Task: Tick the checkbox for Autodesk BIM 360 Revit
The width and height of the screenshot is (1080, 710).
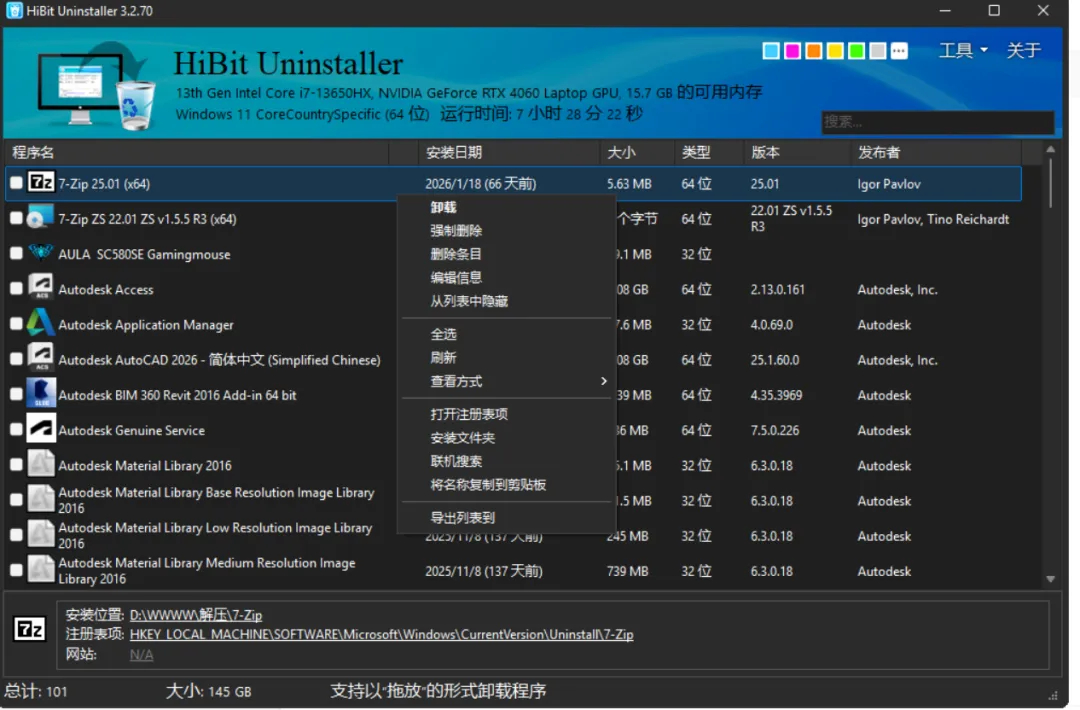Action: [16, 394]
